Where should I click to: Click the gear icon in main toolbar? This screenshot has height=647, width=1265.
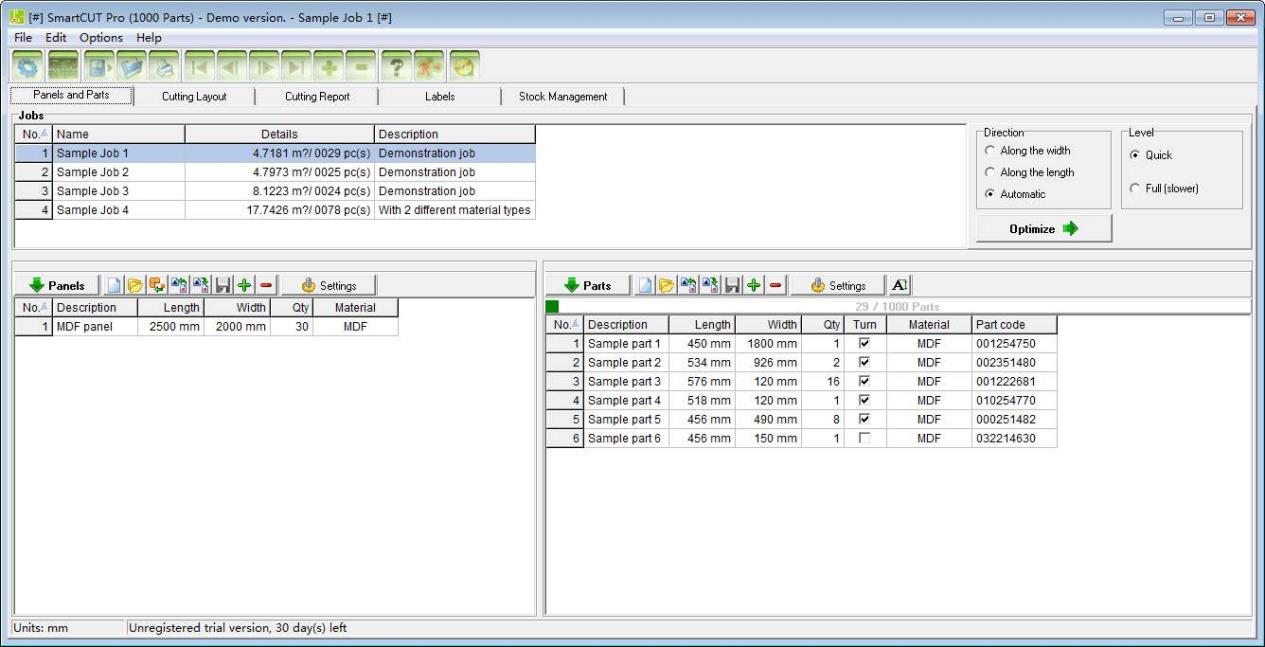point(26,65)
